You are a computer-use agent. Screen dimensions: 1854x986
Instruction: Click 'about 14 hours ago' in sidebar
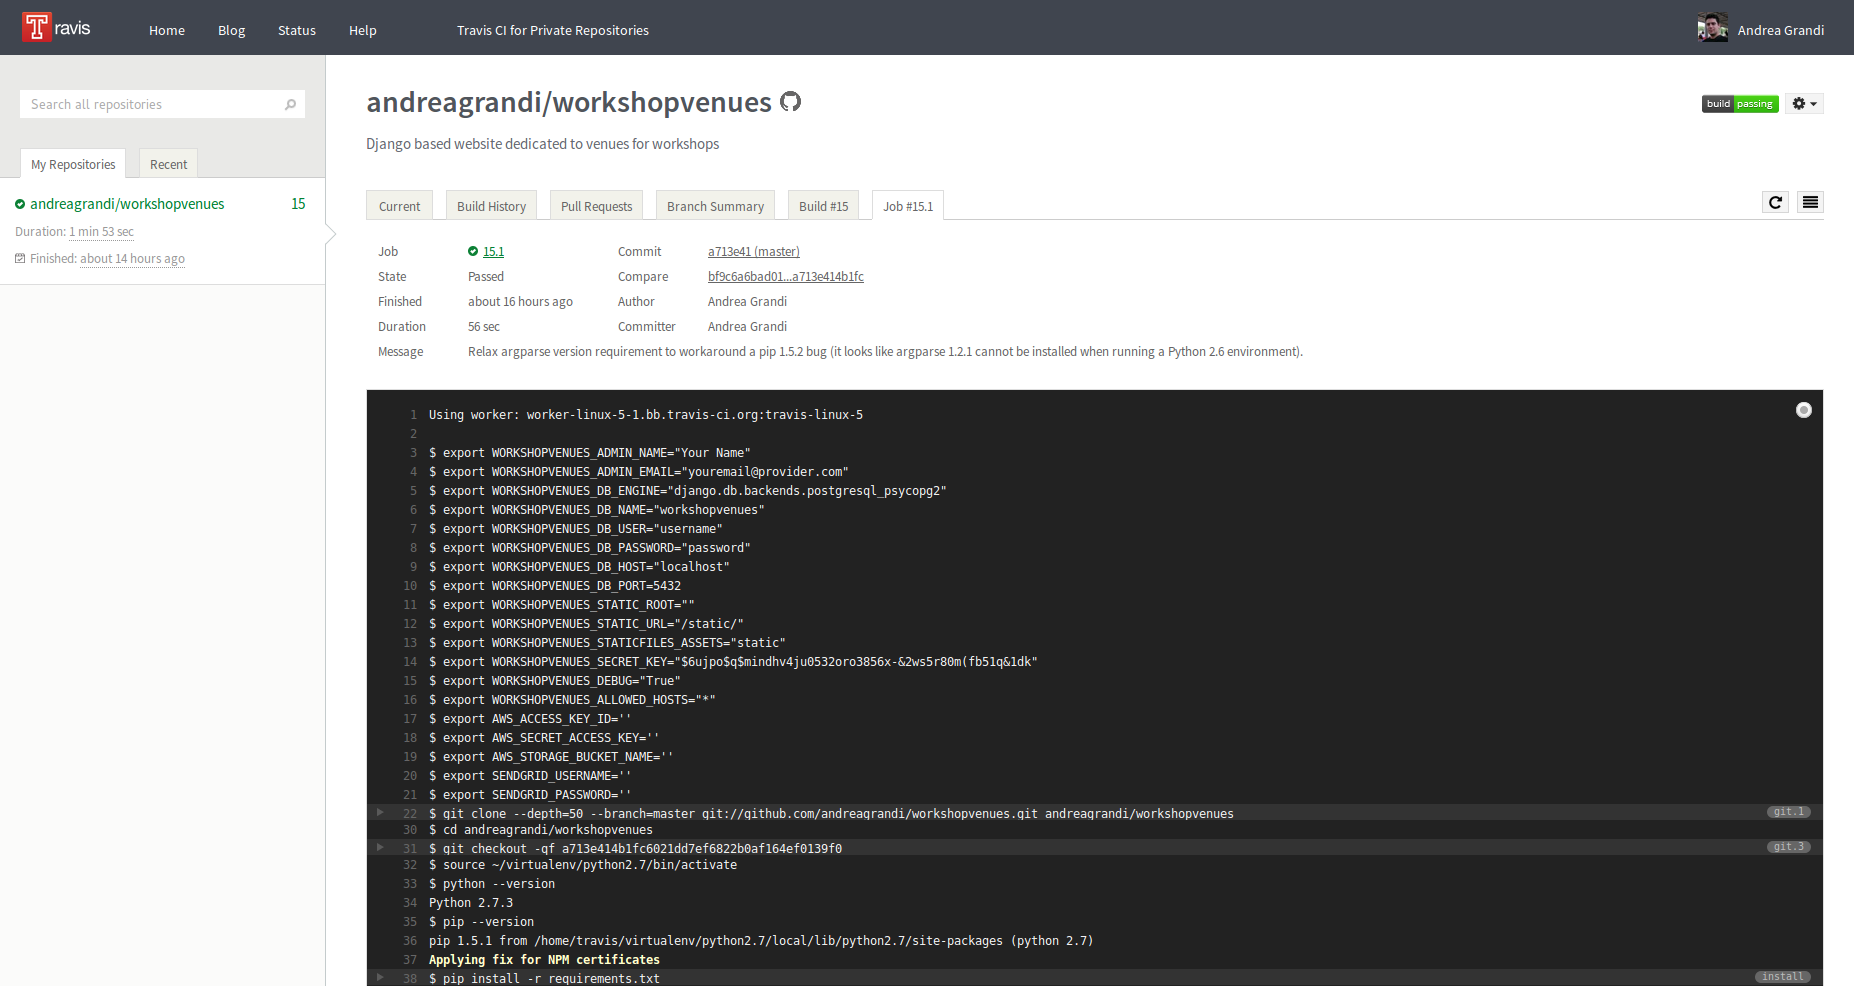tap(133, 259)
